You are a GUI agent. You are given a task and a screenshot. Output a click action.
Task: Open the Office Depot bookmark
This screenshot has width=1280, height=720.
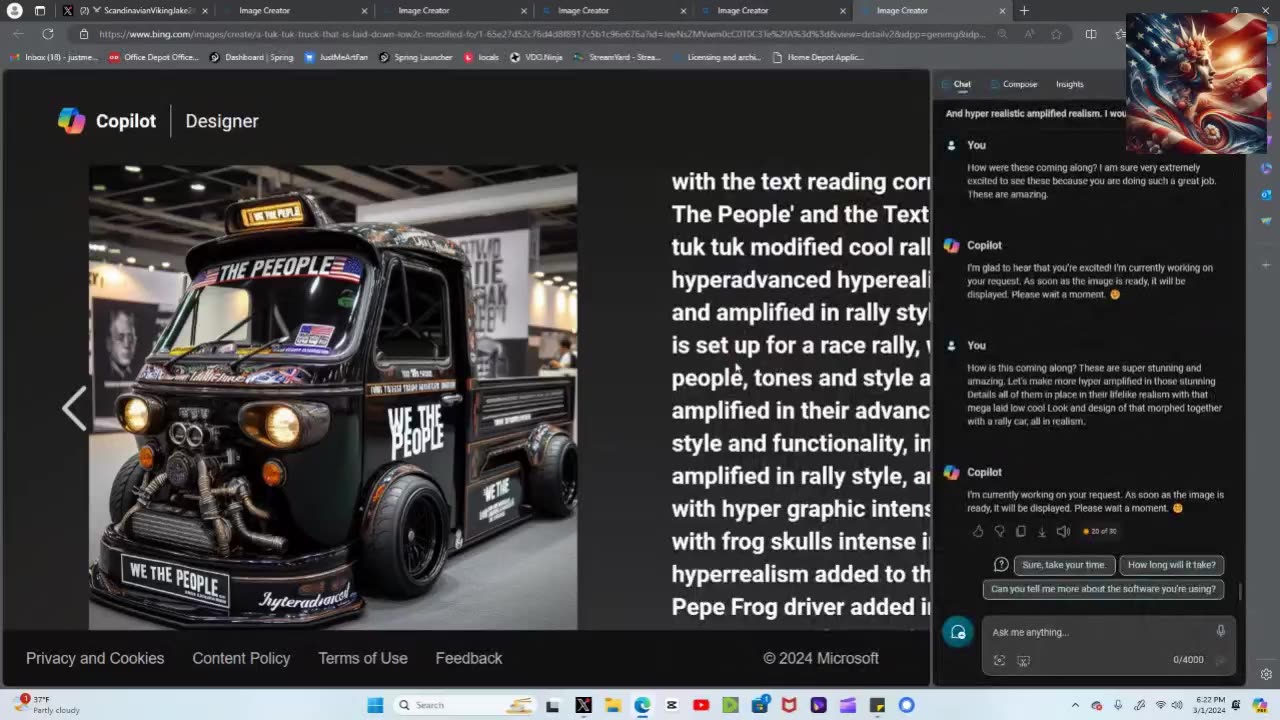point(154,57)
